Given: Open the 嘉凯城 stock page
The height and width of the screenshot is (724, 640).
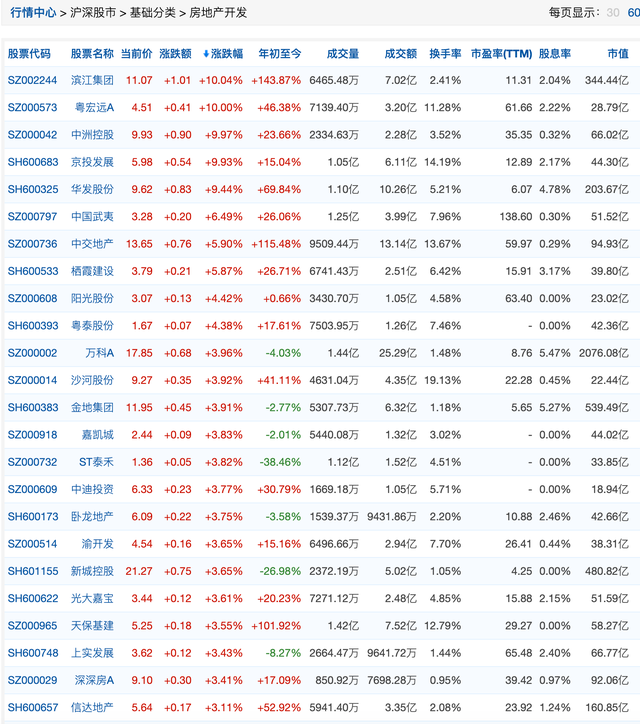Looking at the screenshot, I should tap(97, 434).
